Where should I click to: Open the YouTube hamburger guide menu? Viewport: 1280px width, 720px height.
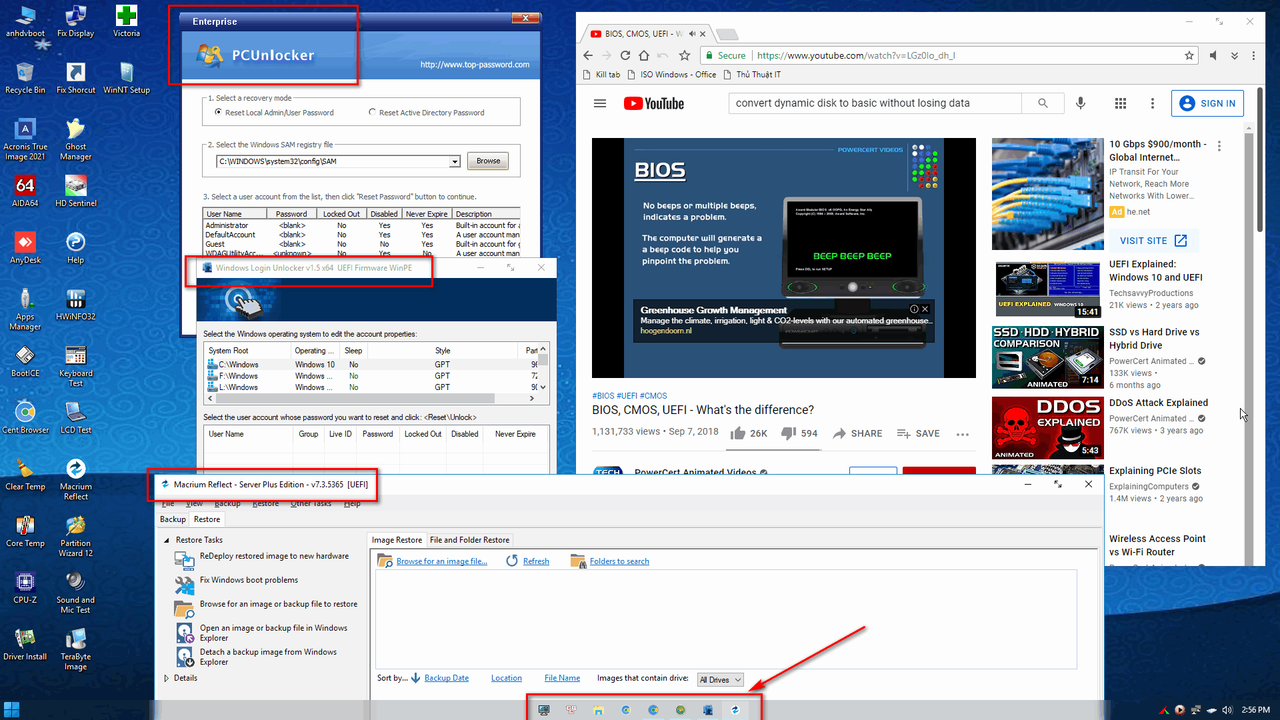600,103
